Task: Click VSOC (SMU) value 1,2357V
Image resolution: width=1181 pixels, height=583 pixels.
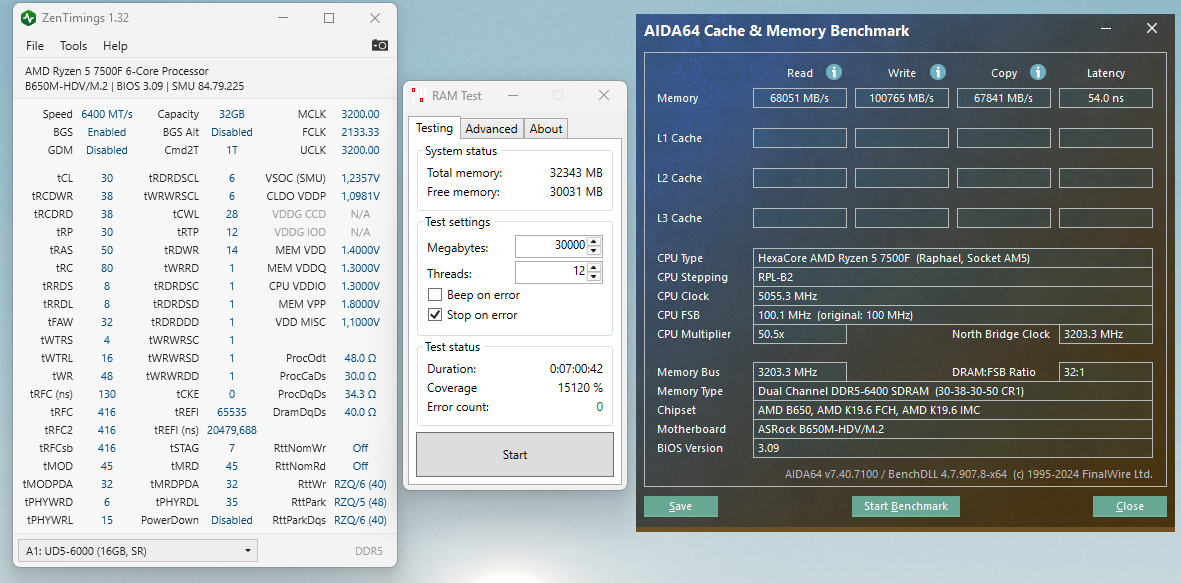Action: (x=360, y=179)
